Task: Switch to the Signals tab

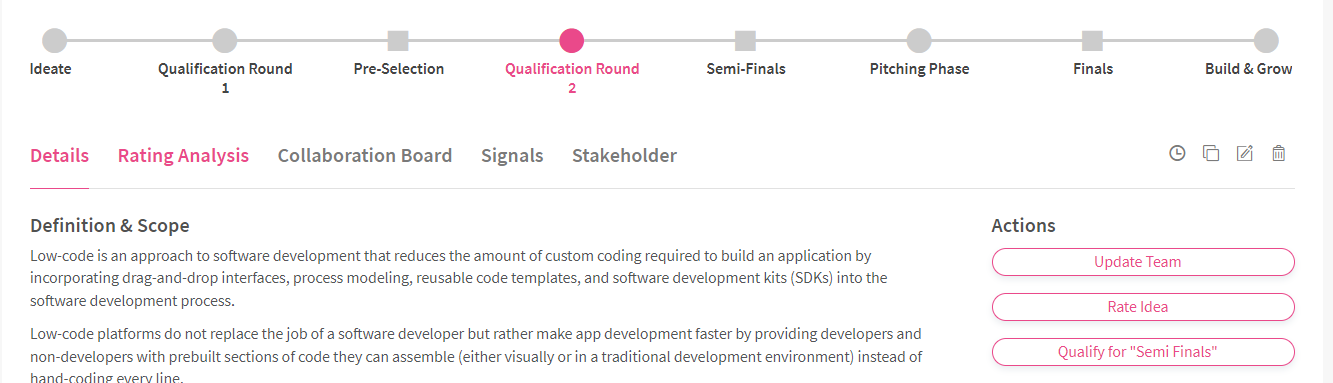Action: point(512,155)
